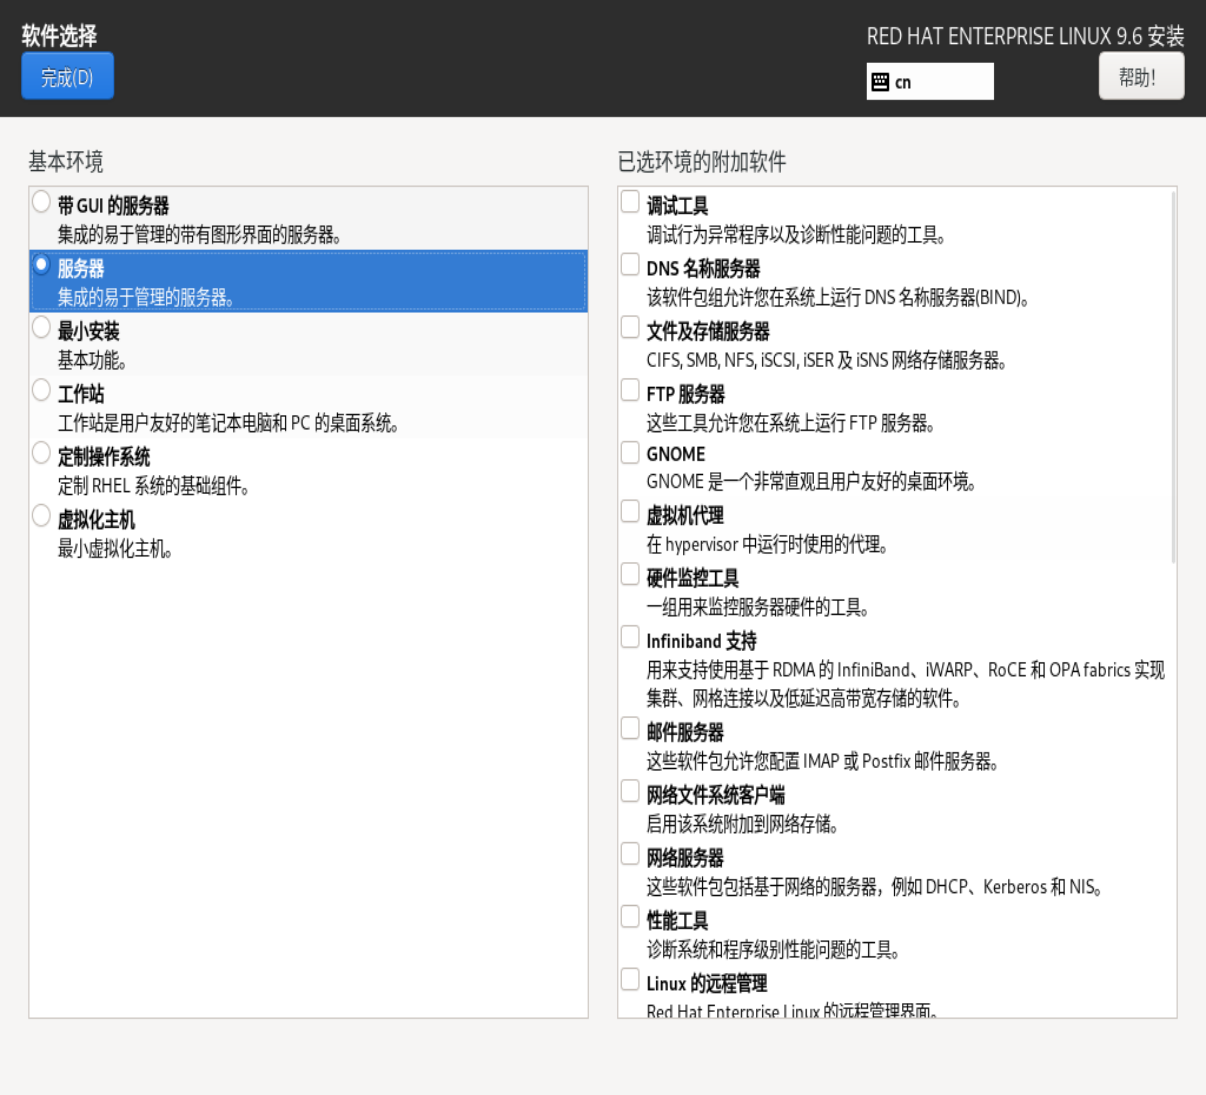1206x1095 pixels.
Task: Select the 带 GUI 的服务器 radio button
Action: (x=41, y=202)
